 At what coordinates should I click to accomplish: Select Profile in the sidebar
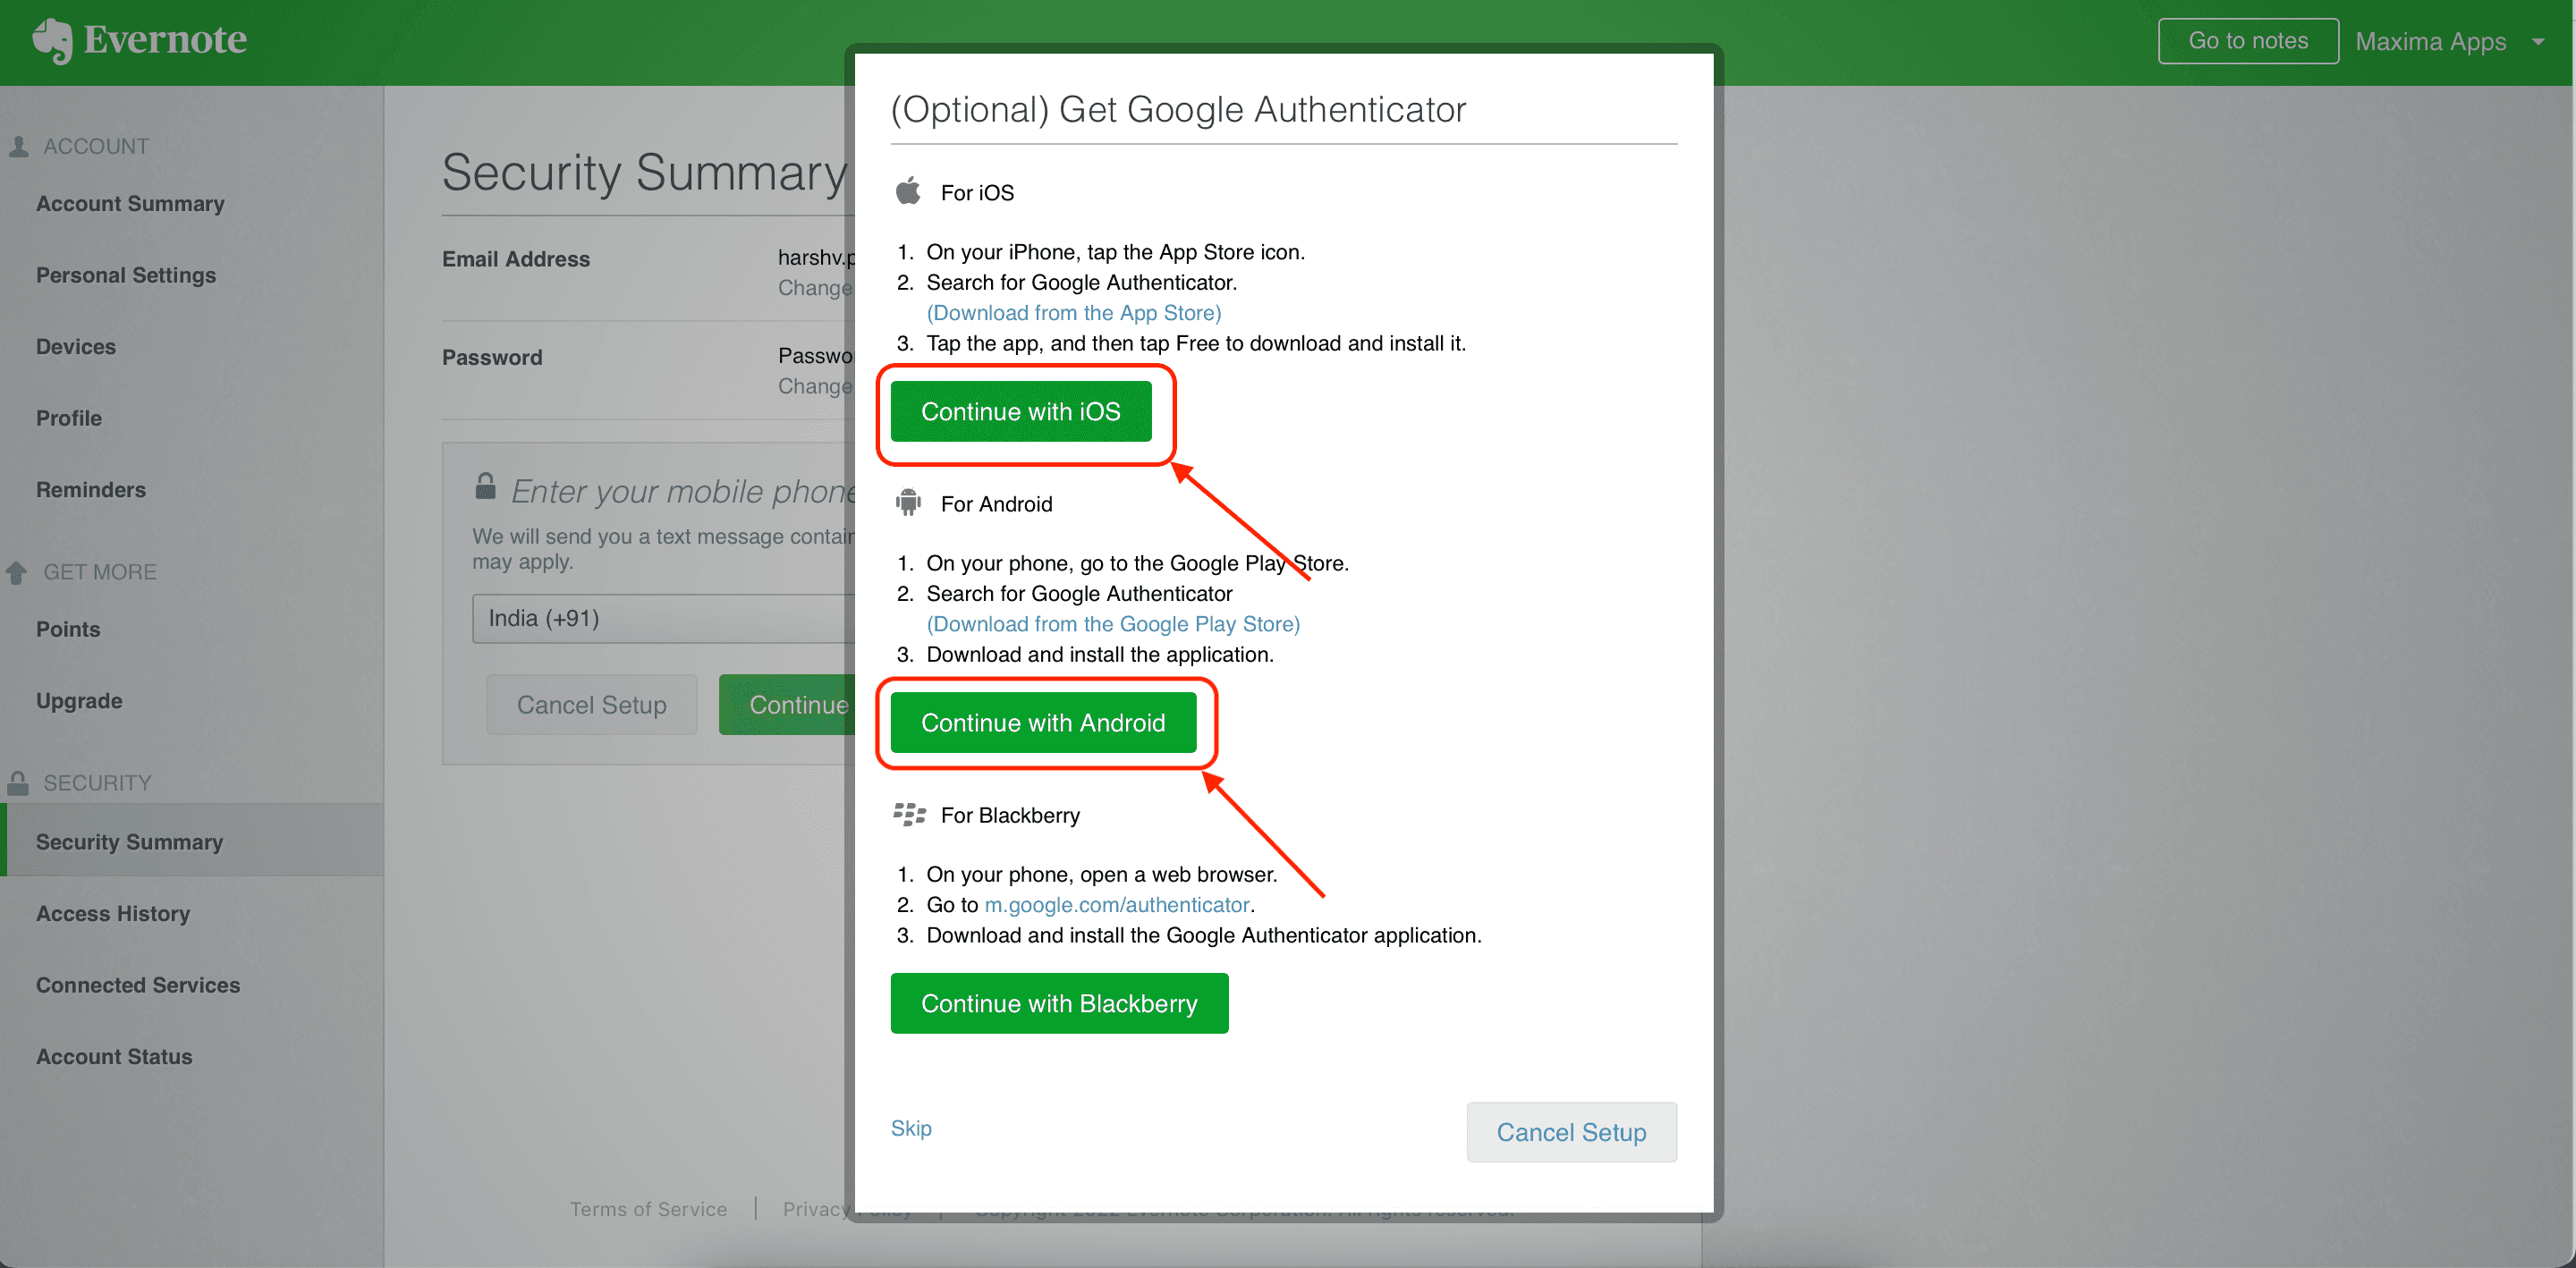(x=69, y=418)
